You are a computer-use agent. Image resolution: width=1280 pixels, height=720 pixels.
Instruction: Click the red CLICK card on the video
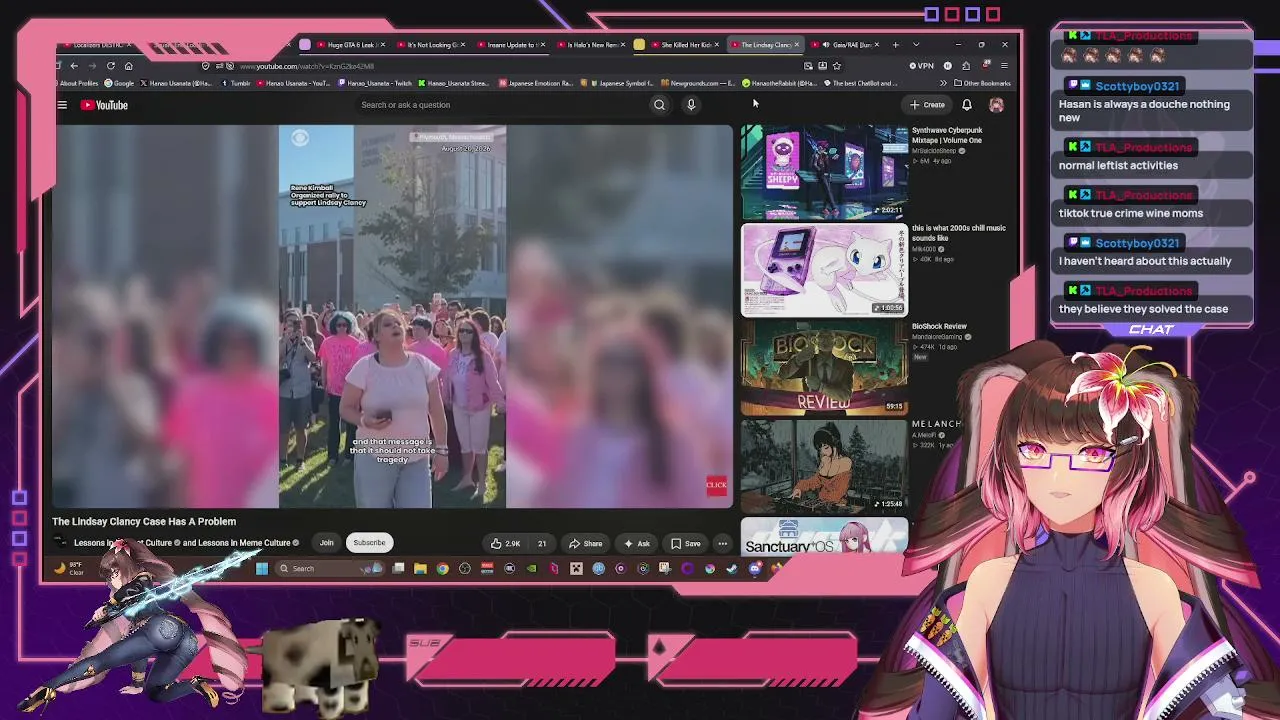tap(716, 486)
